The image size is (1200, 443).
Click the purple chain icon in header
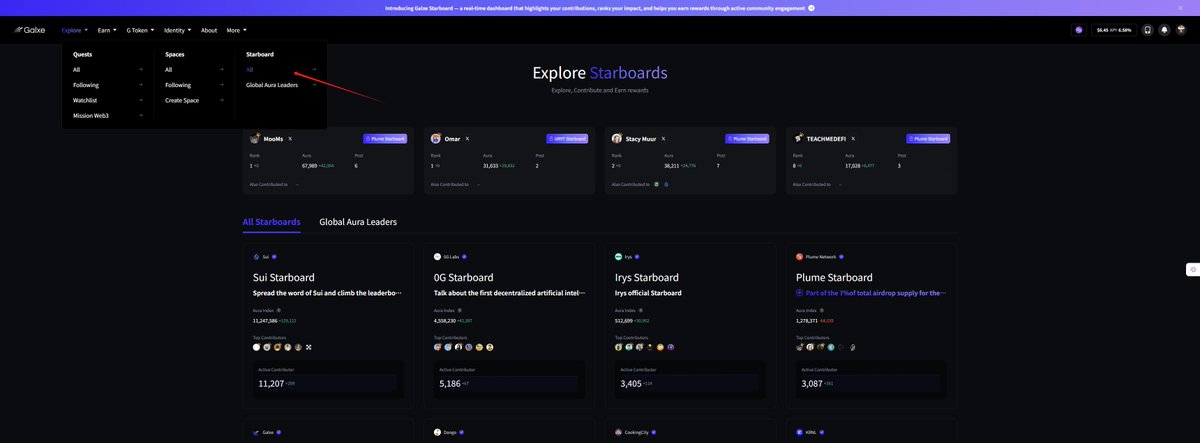tap(1079, 30)
